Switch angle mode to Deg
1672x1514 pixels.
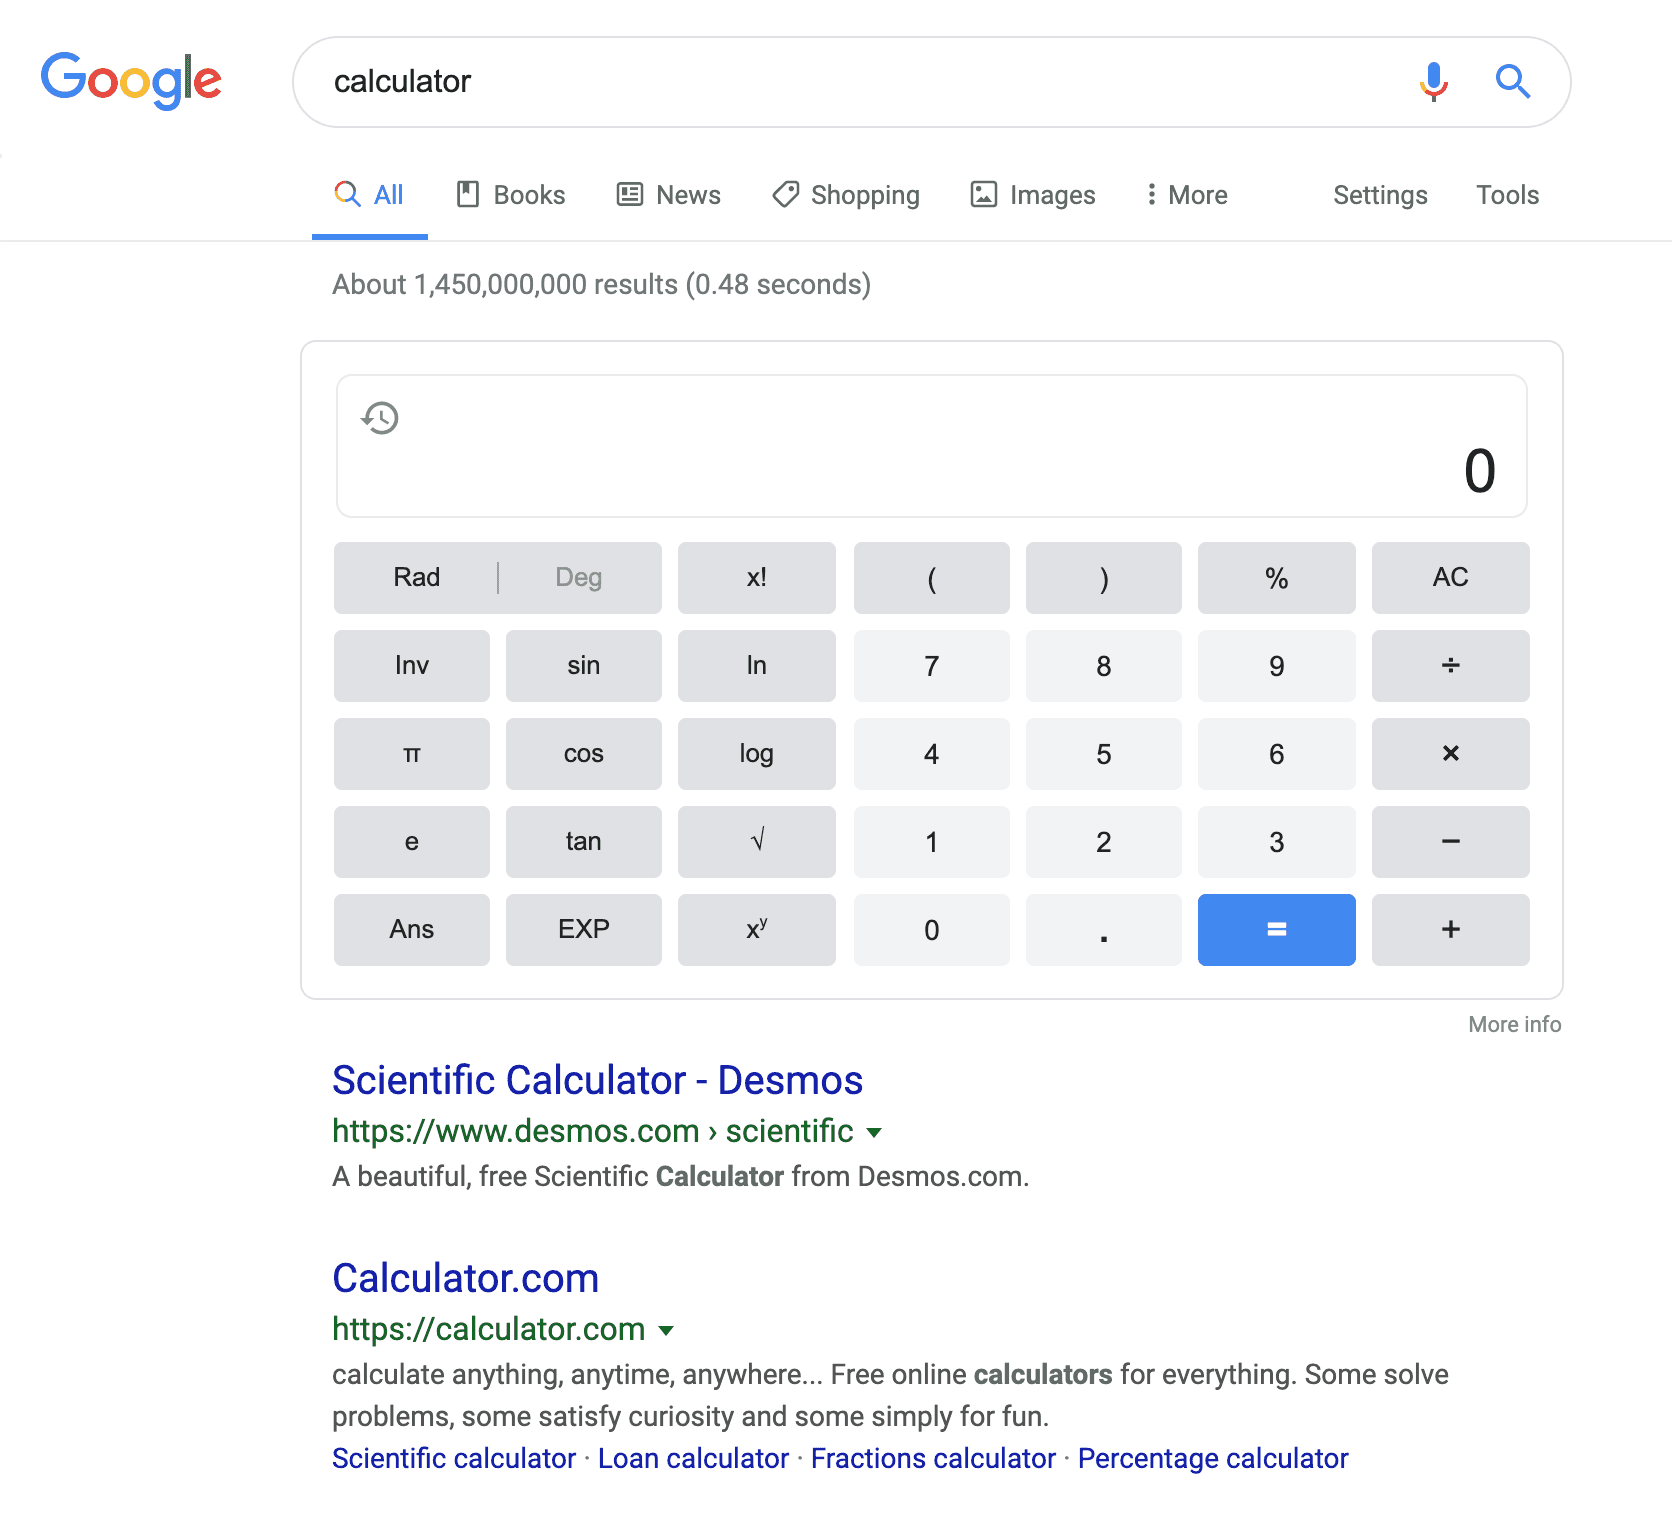coord(578,578)
